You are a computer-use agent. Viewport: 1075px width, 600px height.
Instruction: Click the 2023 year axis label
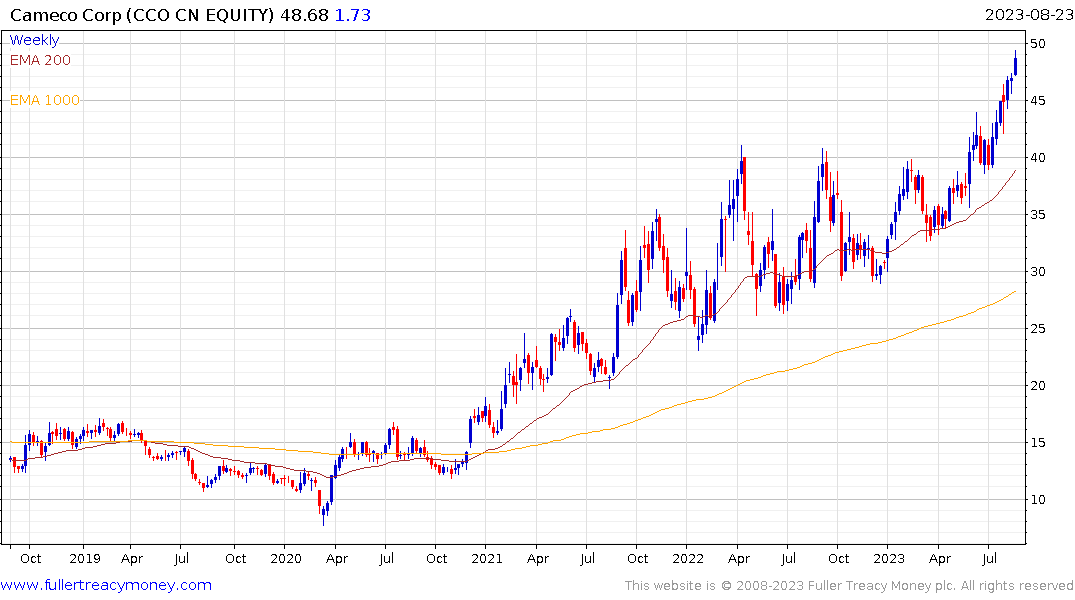click(x=889, y=558)
